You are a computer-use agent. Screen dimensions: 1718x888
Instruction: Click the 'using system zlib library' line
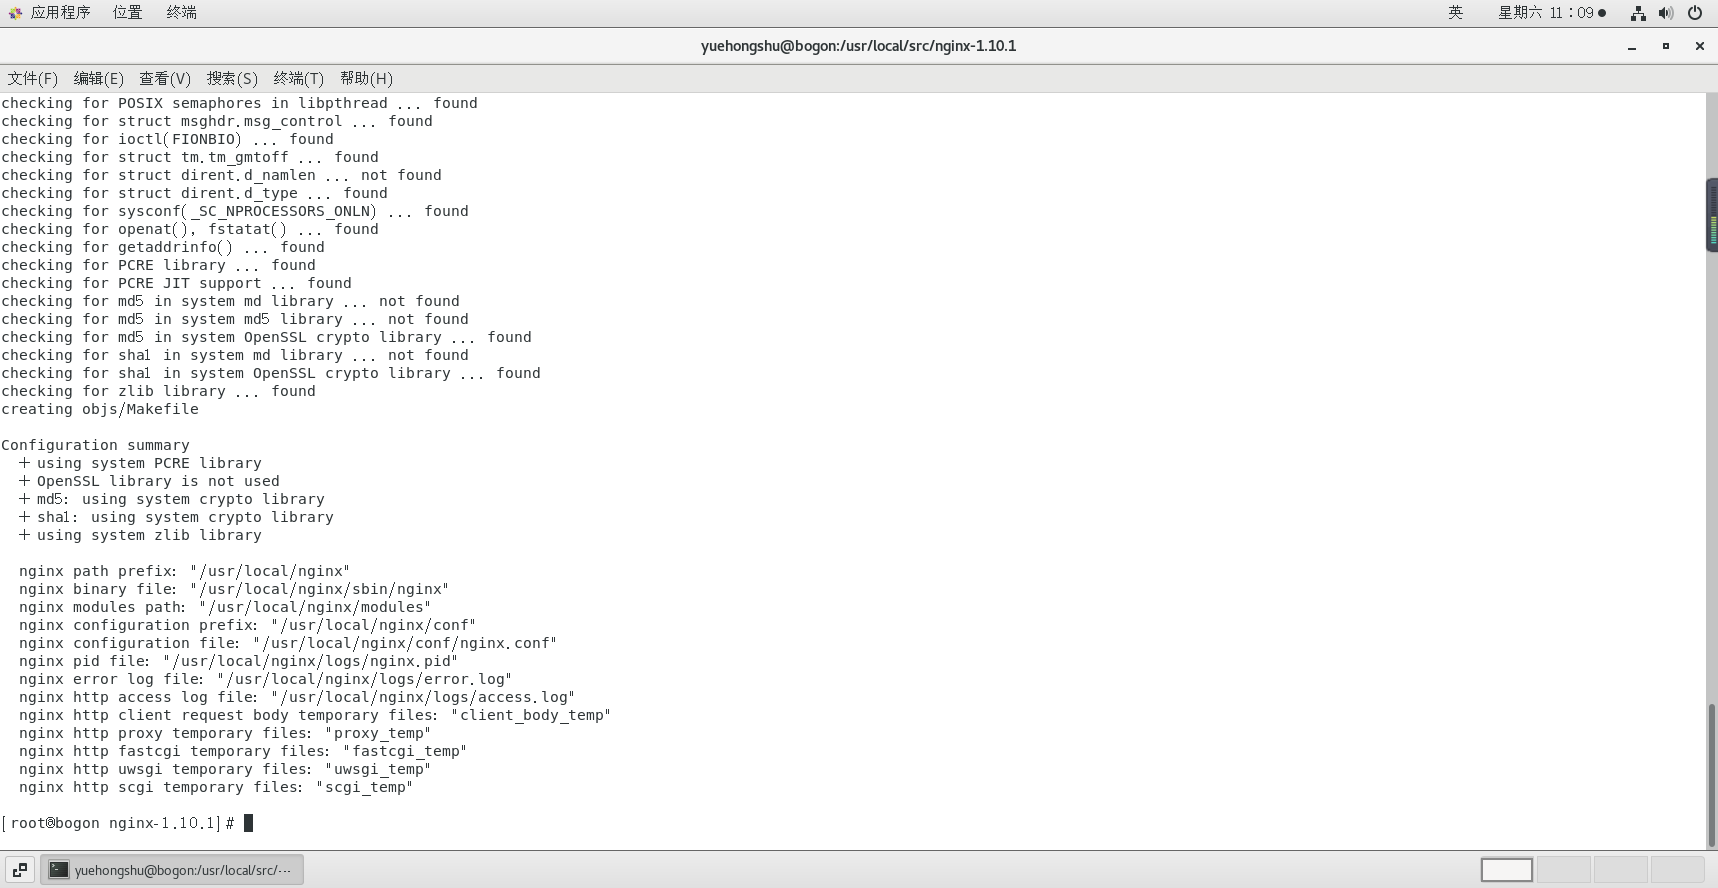140,535
